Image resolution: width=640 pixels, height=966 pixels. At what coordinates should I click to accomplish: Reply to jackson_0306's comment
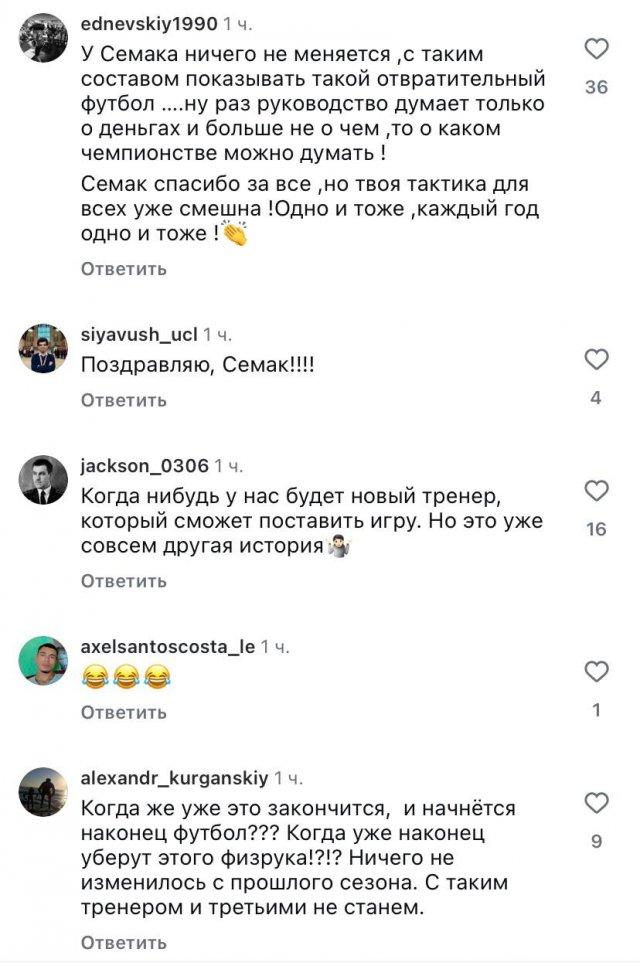tap(123, 581)
